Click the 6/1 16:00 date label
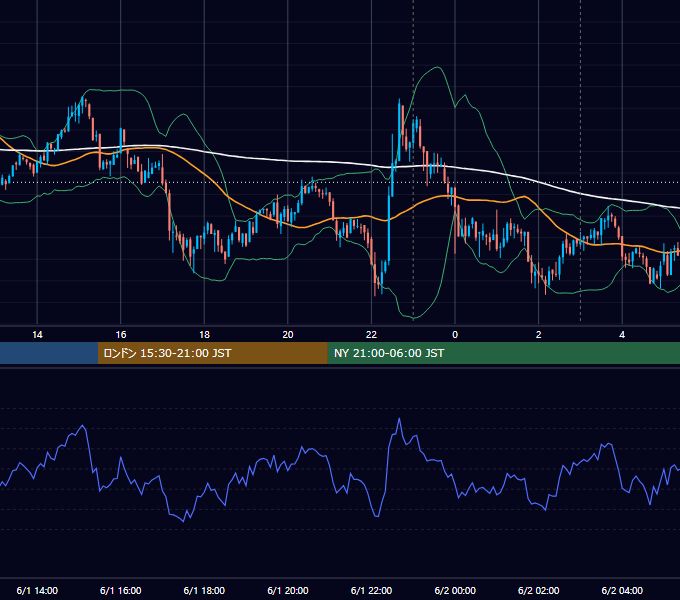680x600 pixels. click(x=121, y=590)
